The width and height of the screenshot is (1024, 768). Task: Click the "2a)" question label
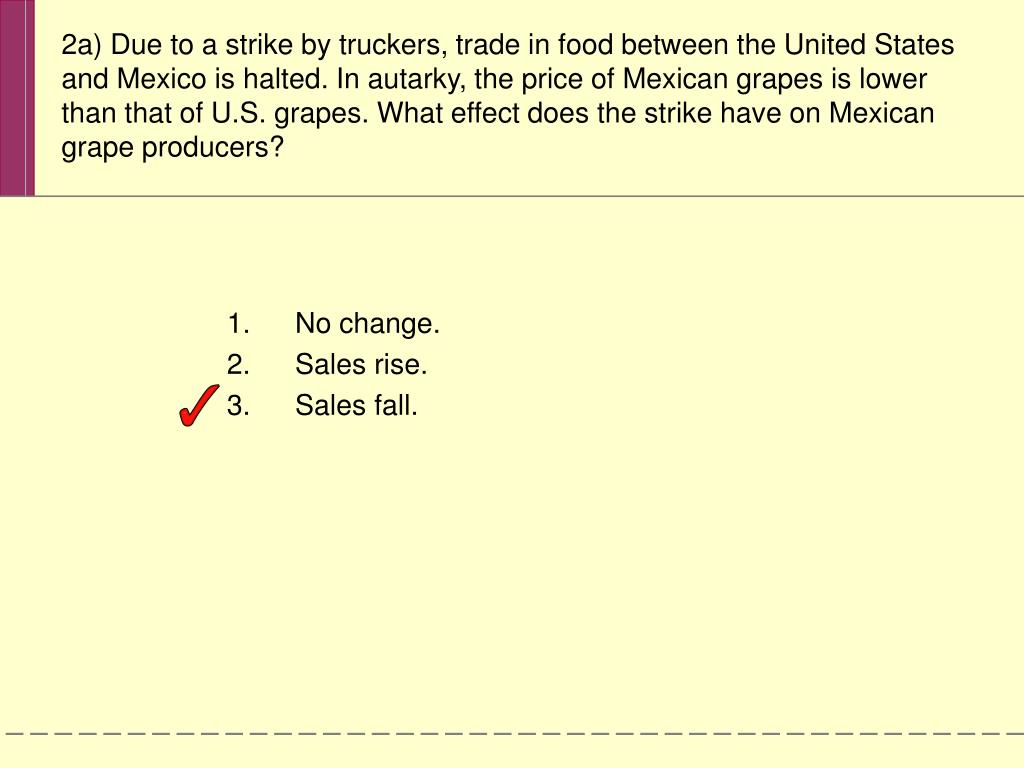tap(82, 46)
